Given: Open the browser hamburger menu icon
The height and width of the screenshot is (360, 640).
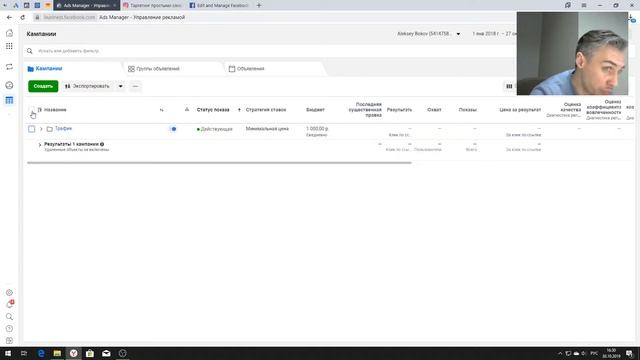Looking at the screenshot, I should coord(584,5).
